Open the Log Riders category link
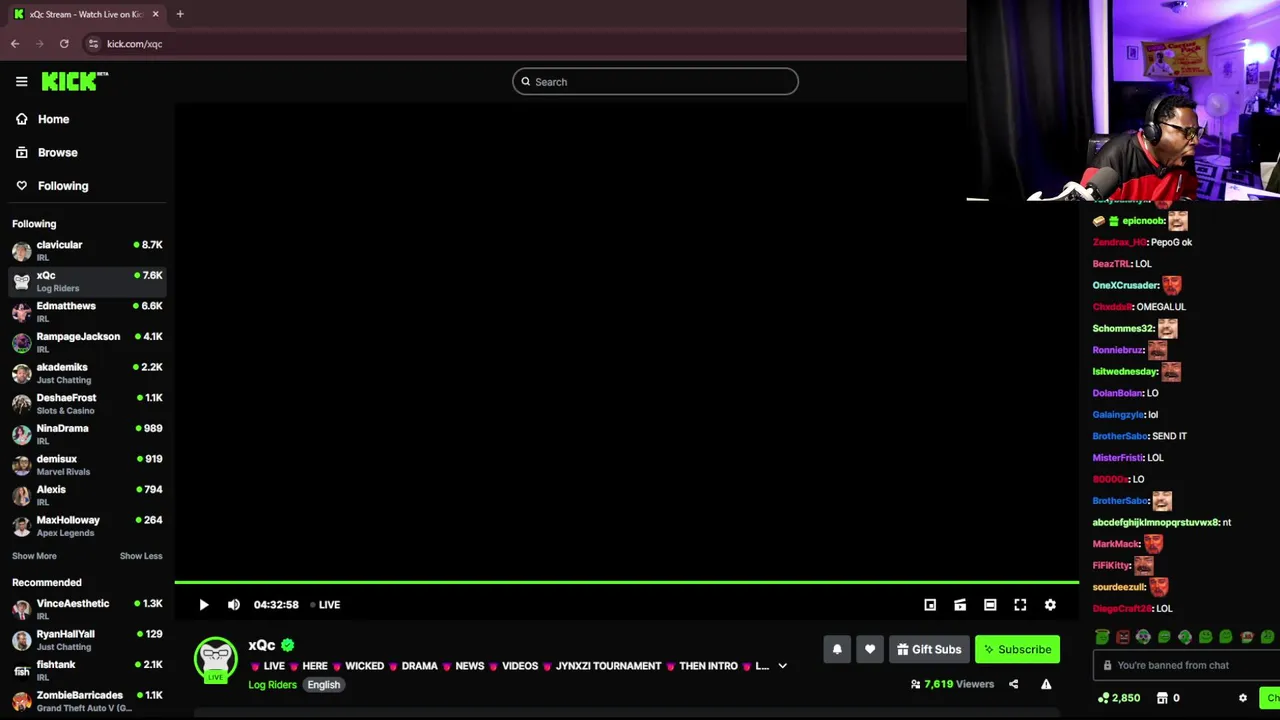This screenshot has width=1280, height=720. click(272, 685)
